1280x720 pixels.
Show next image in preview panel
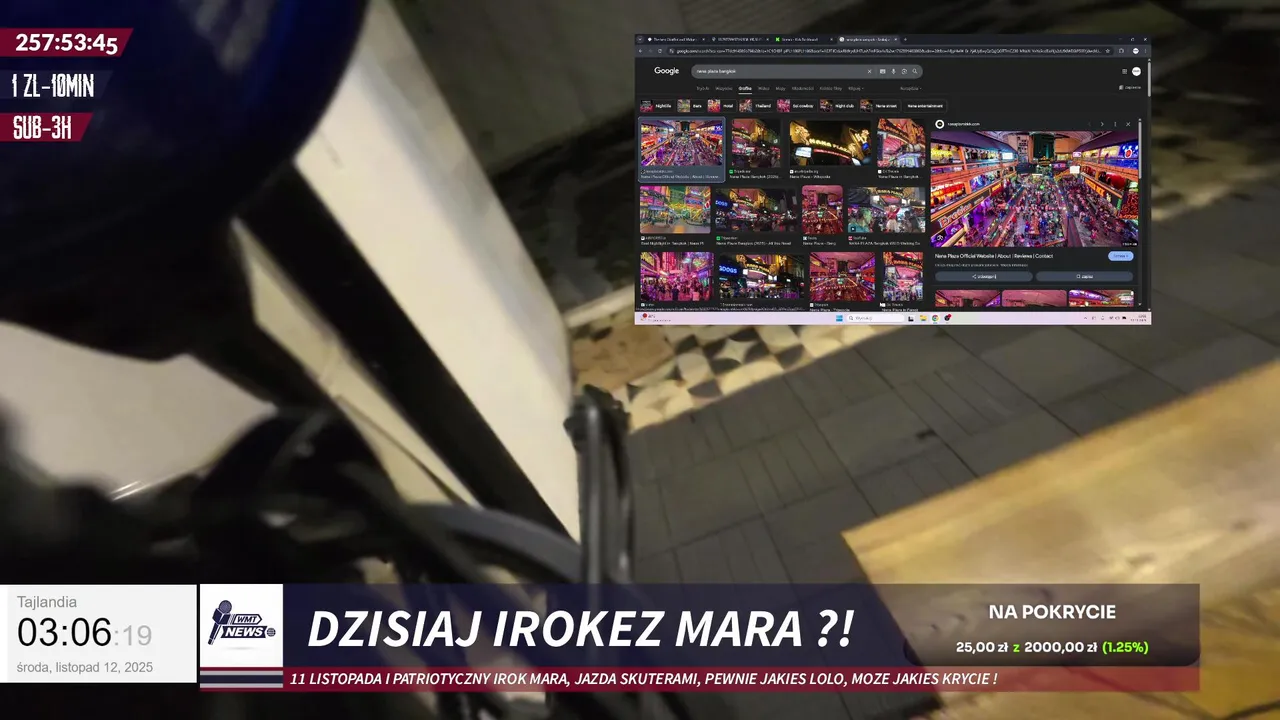1102,124
